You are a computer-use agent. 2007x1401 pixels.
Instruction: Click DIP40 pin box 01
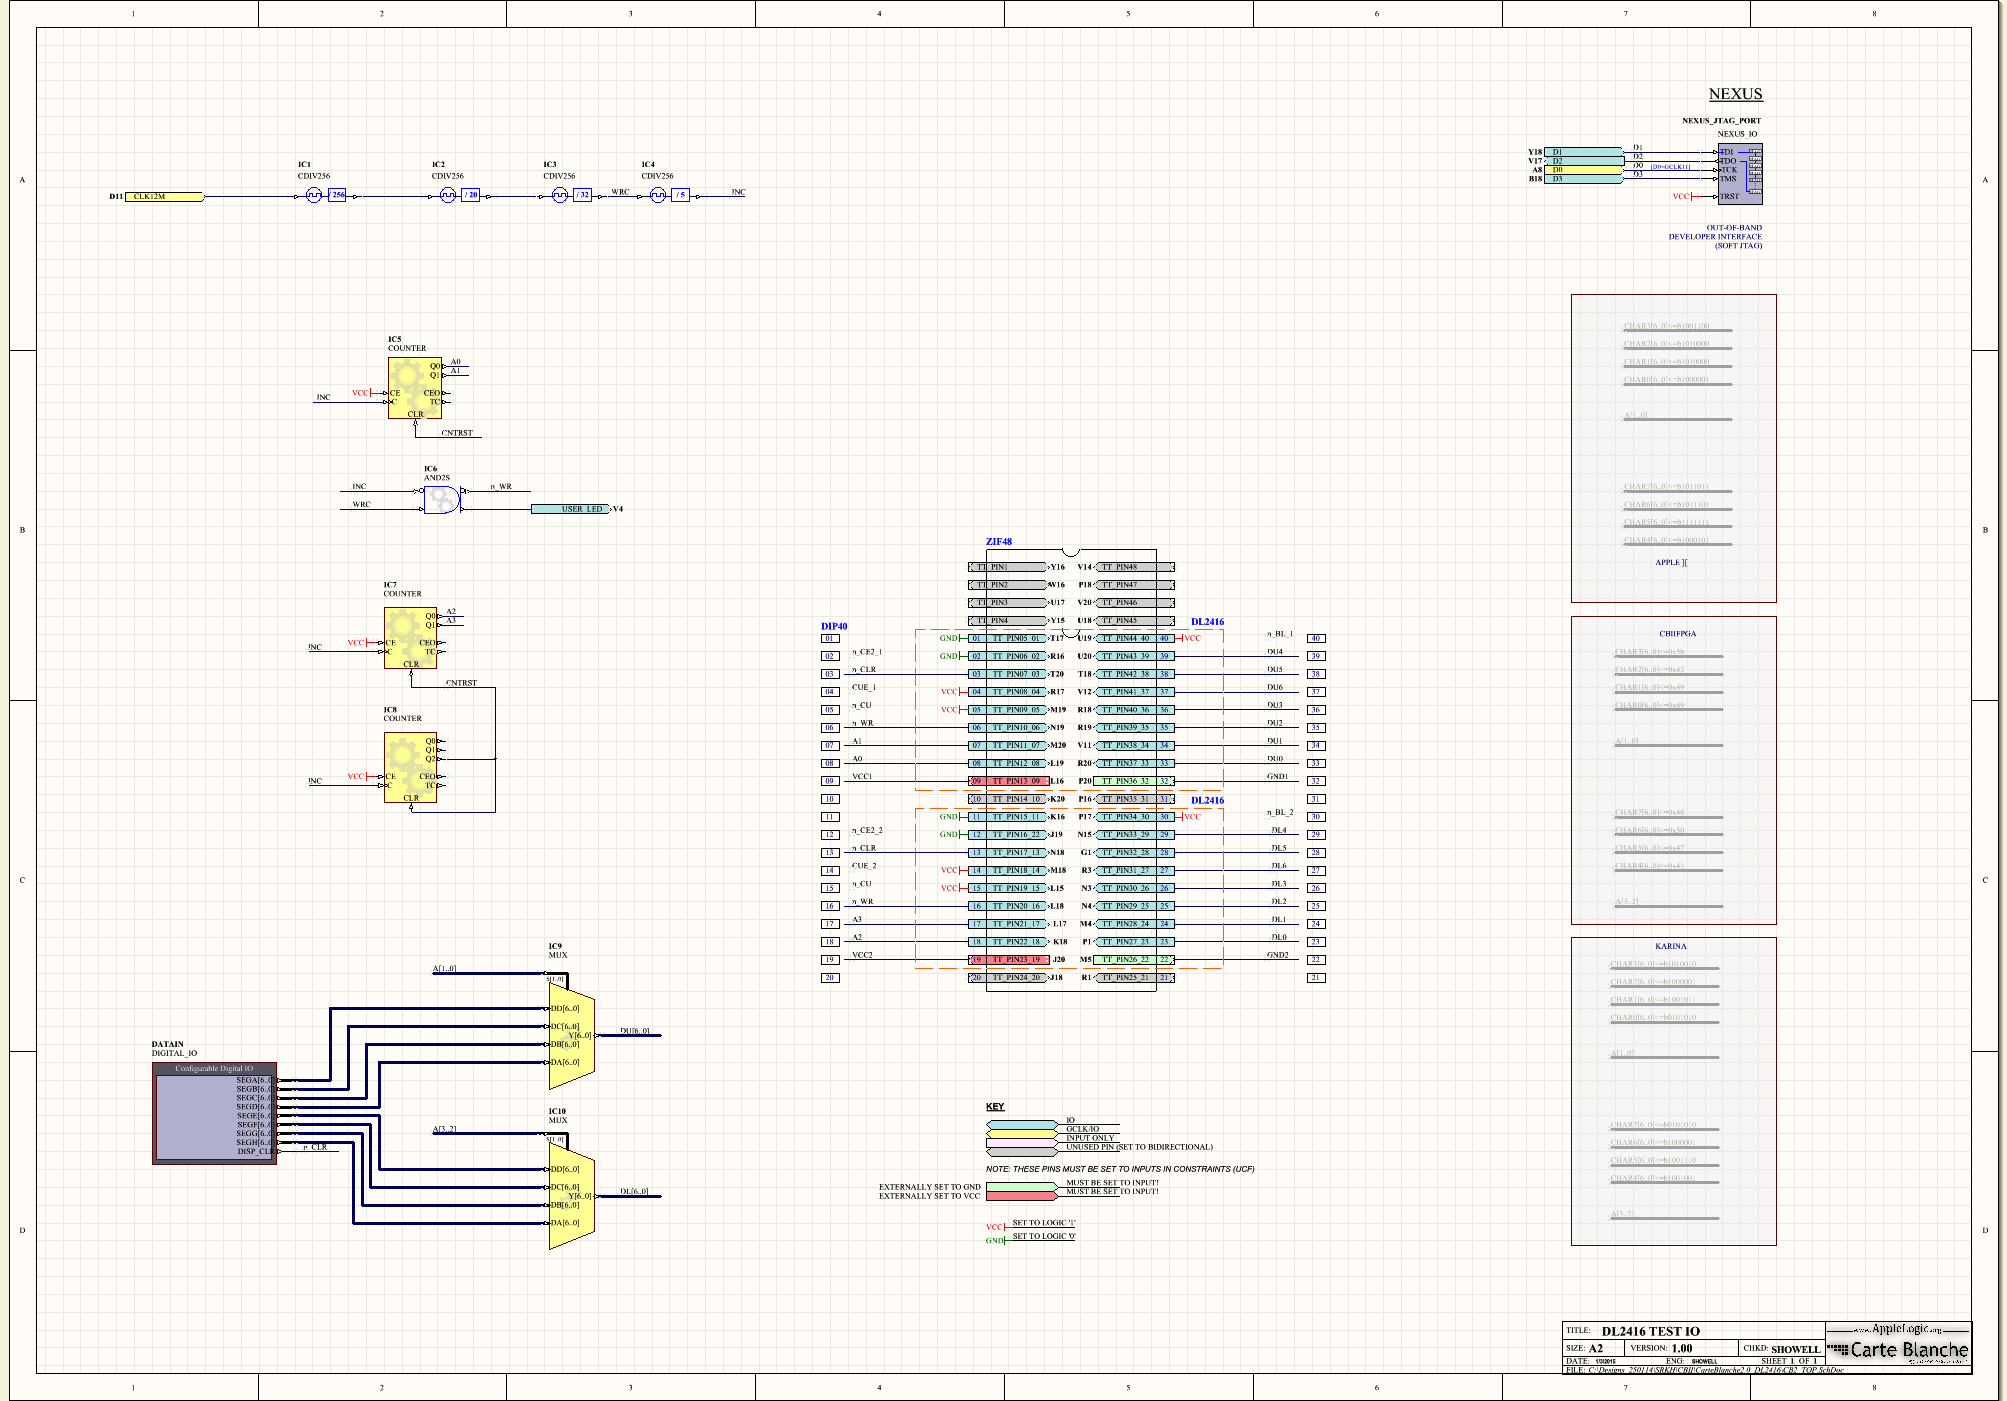829,638
